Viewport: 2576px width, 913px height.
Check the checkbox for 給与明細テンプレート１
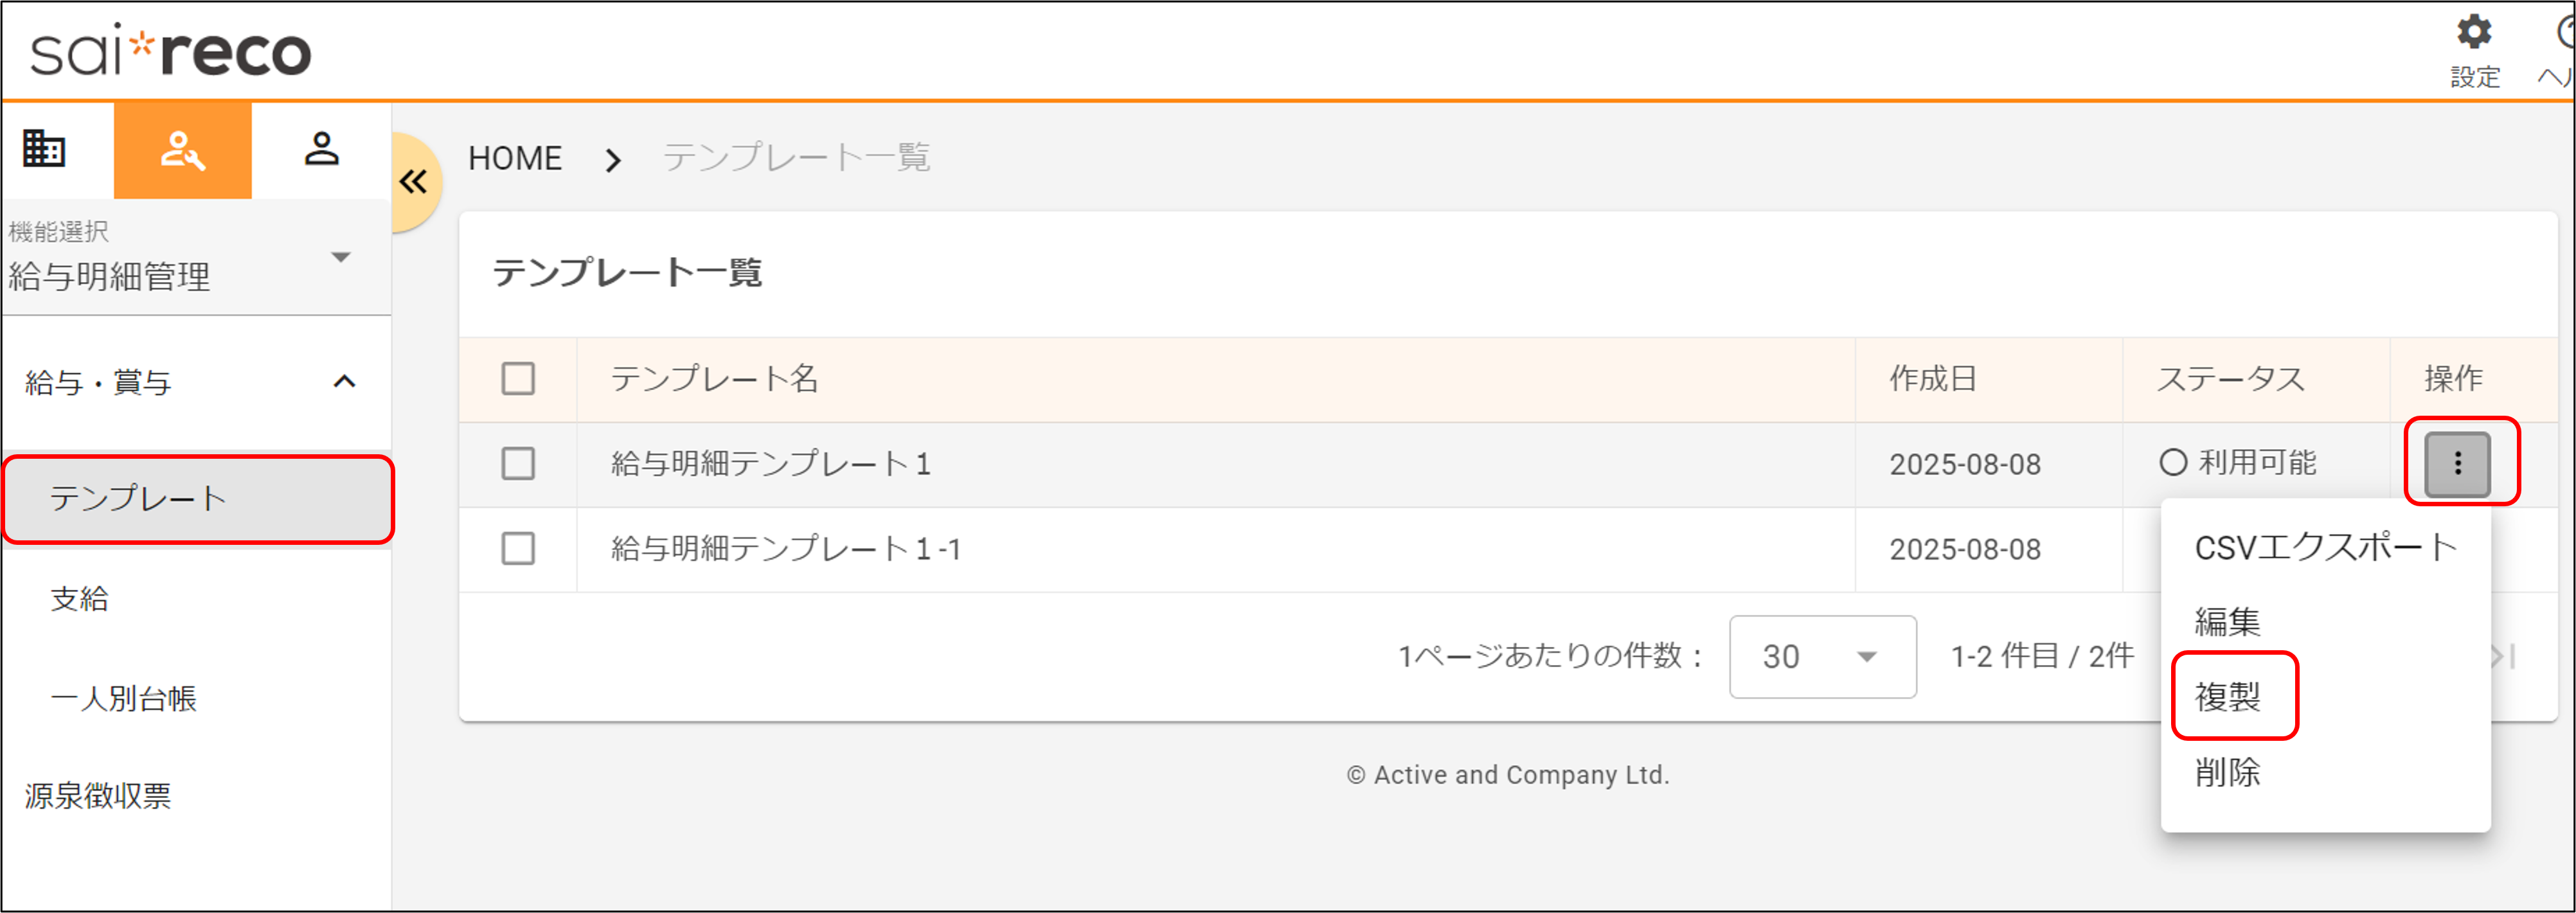tap(518, 464)
